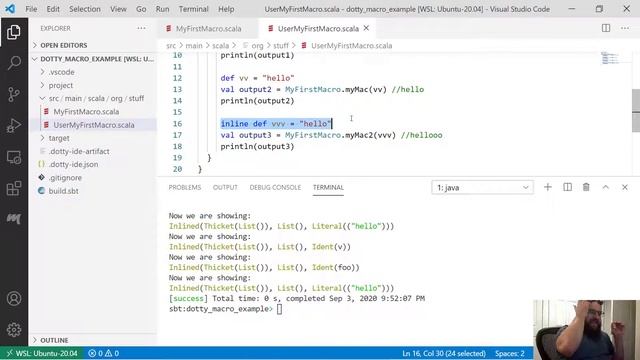Screen dimensions: 640x360
Task: Click the VS Code logo icon
Action: coord(10,9)
